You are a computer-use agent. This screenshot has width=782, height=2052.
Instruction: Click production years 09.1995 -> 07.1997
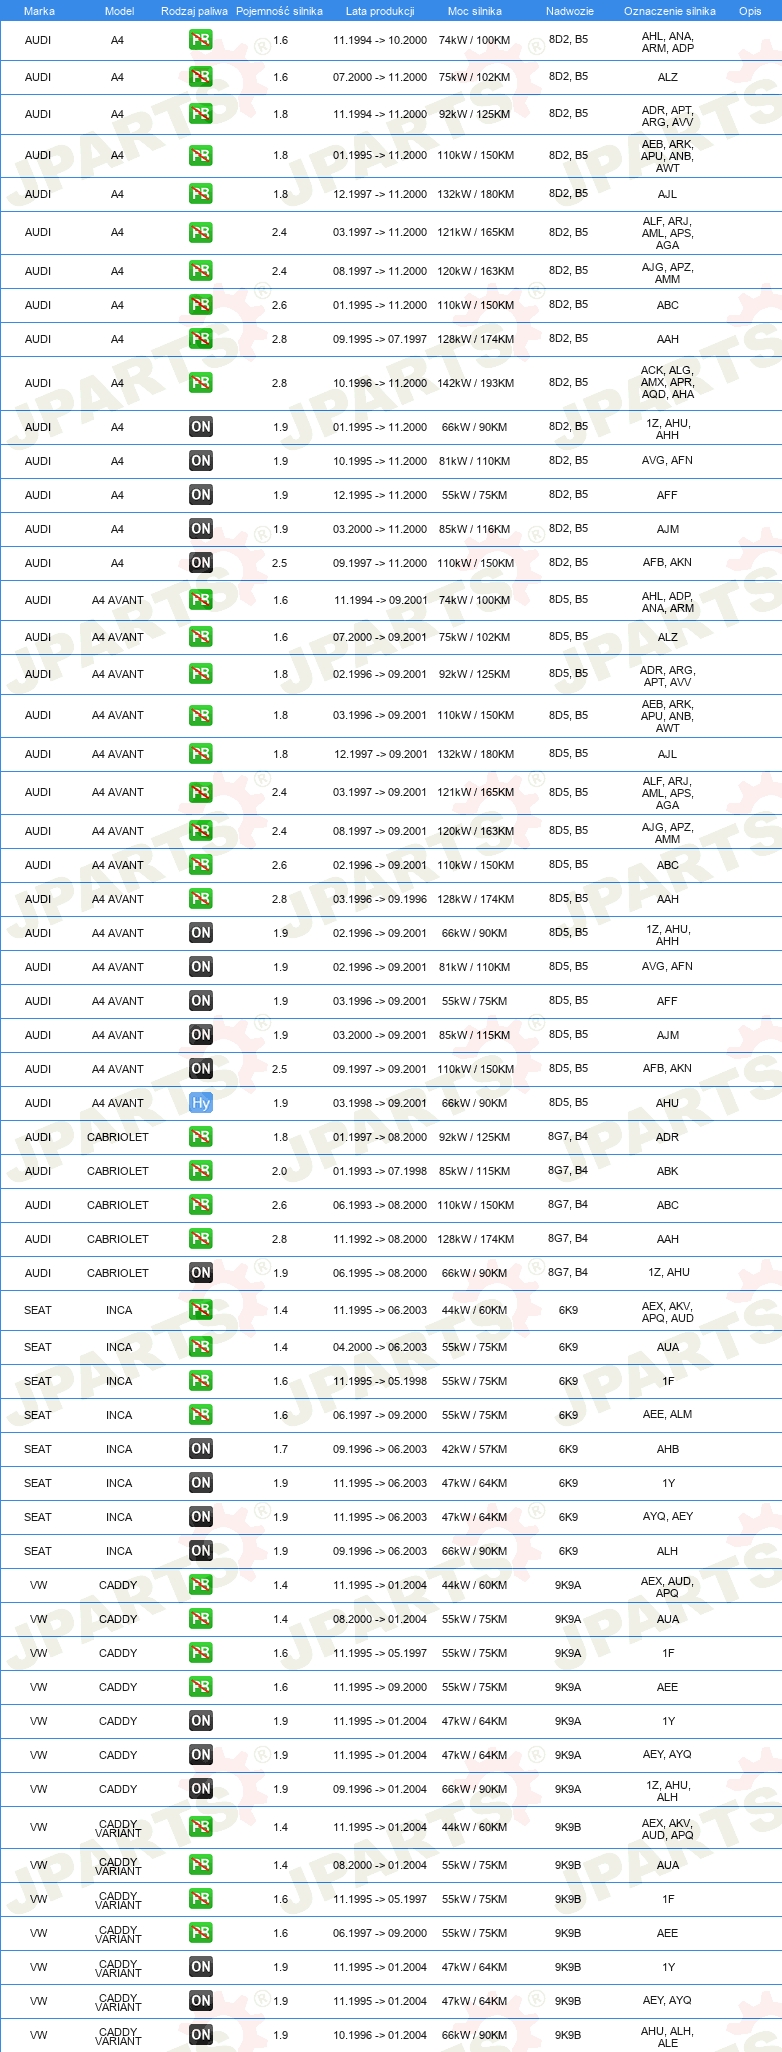tap(380, 339)
